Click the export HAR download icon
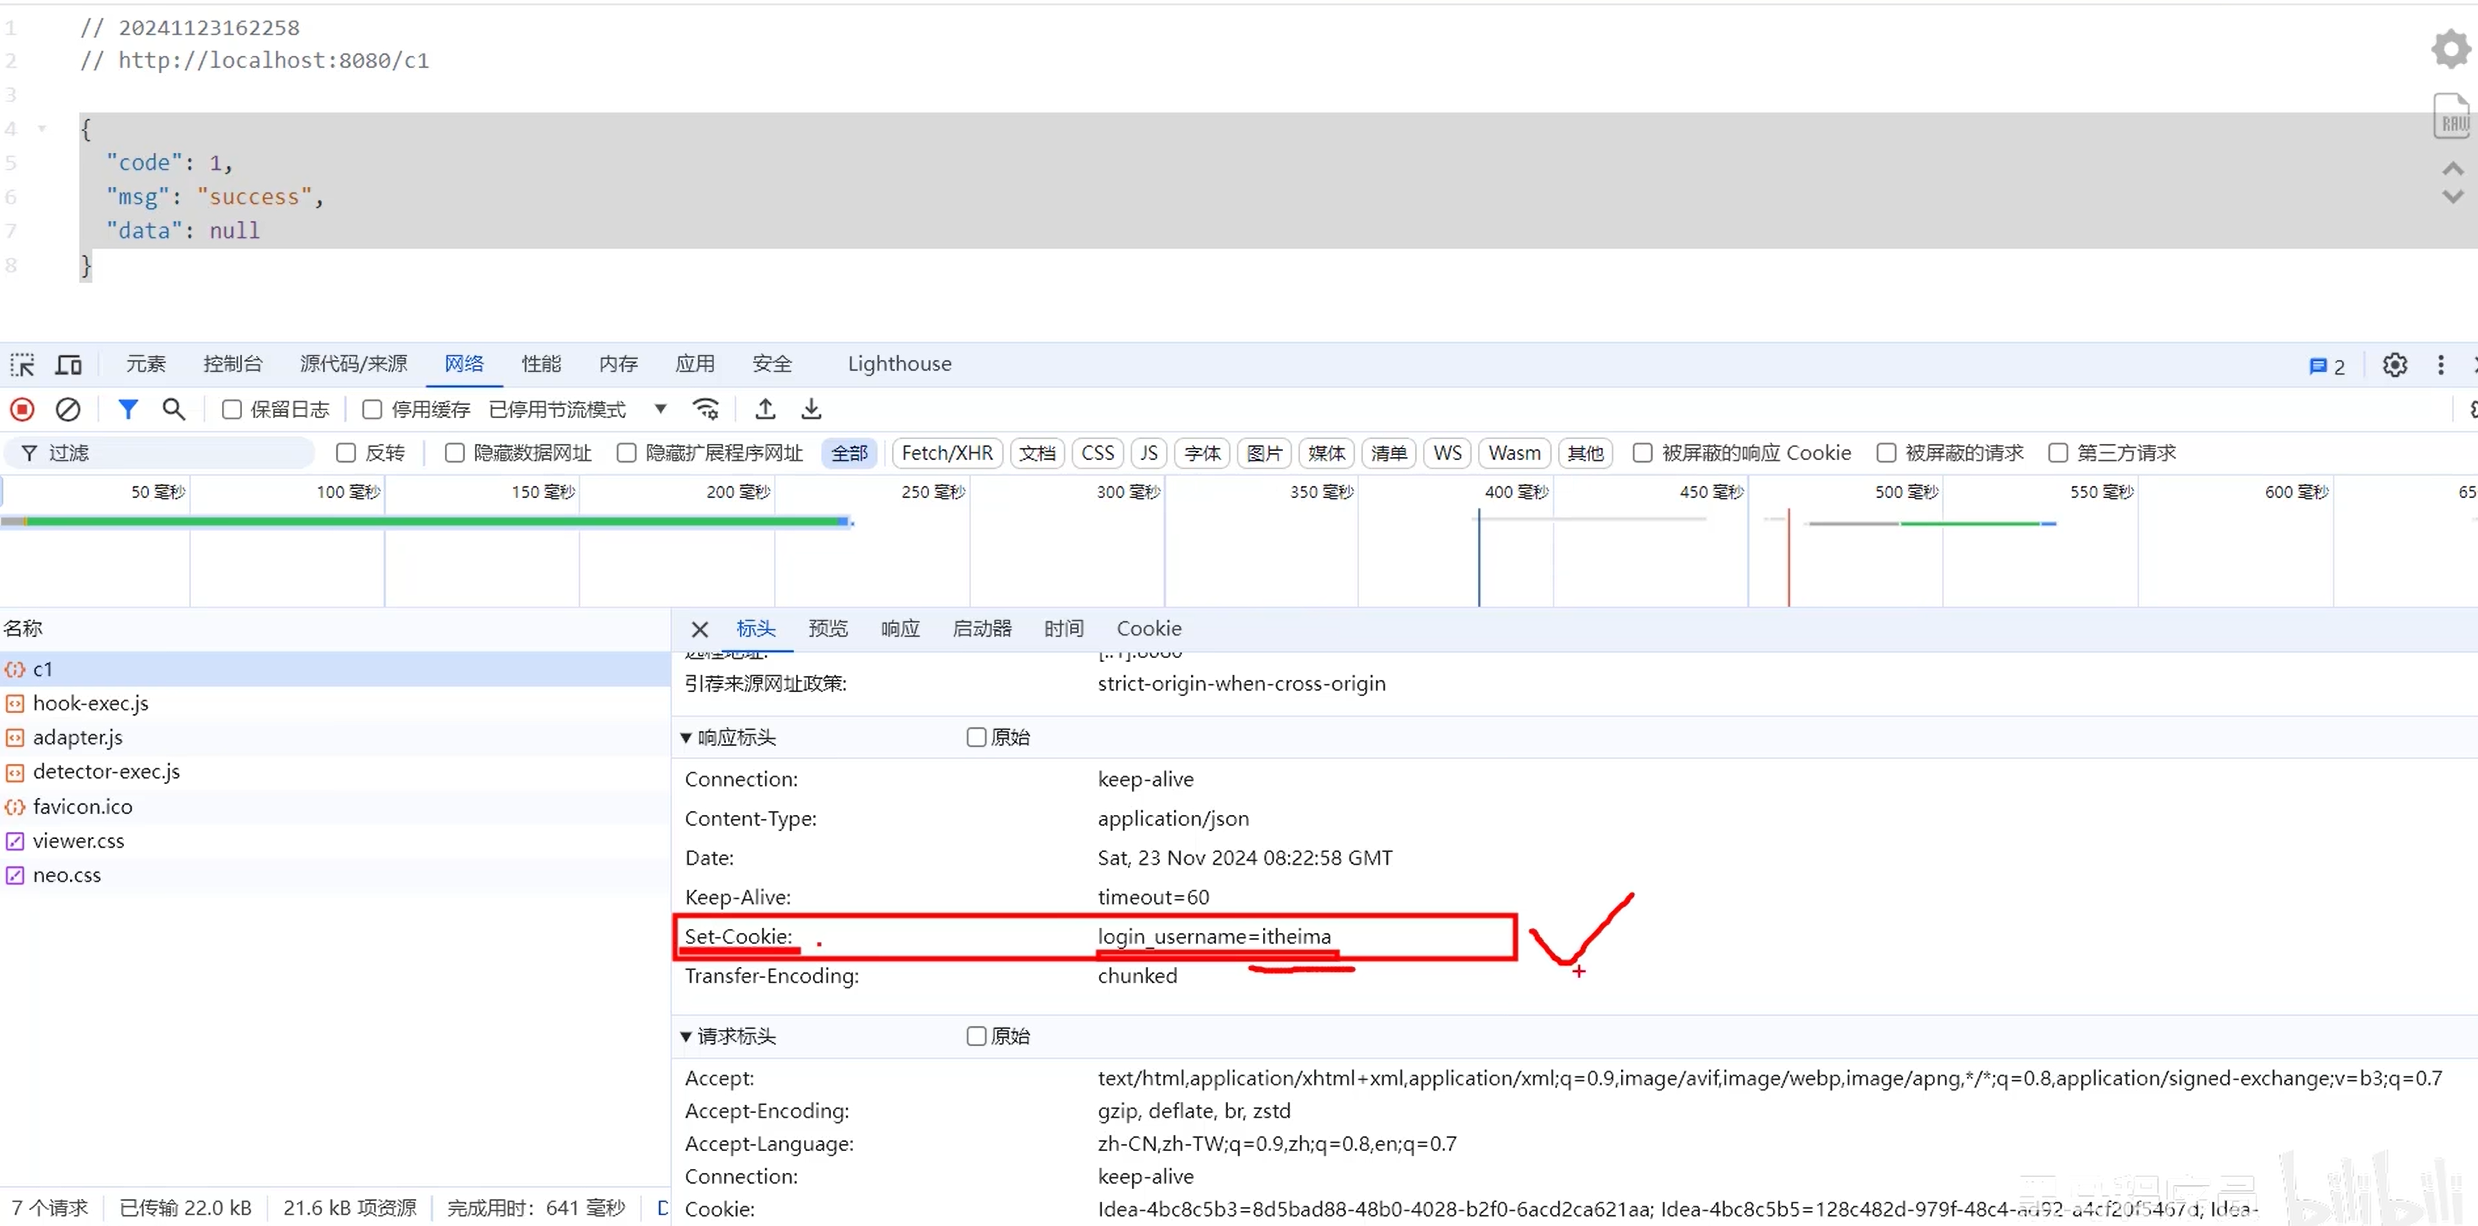 pyautogui.click(x=811, y=409)
